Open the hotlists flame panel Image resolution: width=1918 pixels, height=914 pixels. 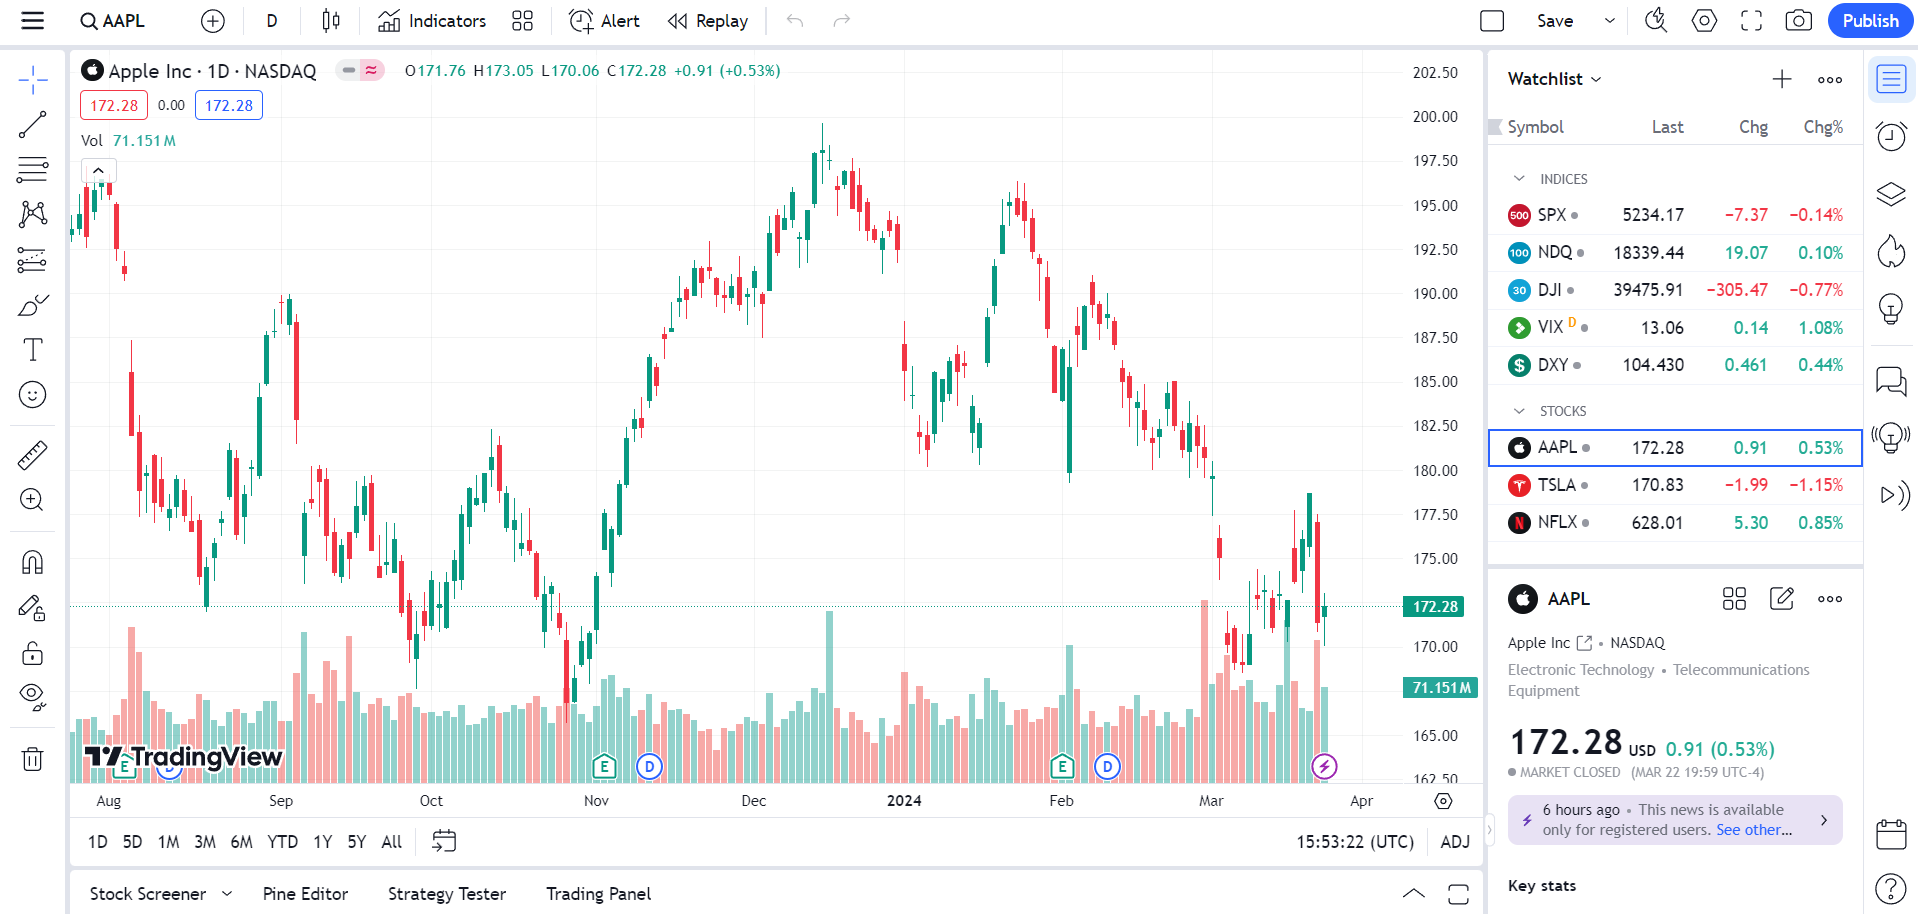pos(1891,251)
